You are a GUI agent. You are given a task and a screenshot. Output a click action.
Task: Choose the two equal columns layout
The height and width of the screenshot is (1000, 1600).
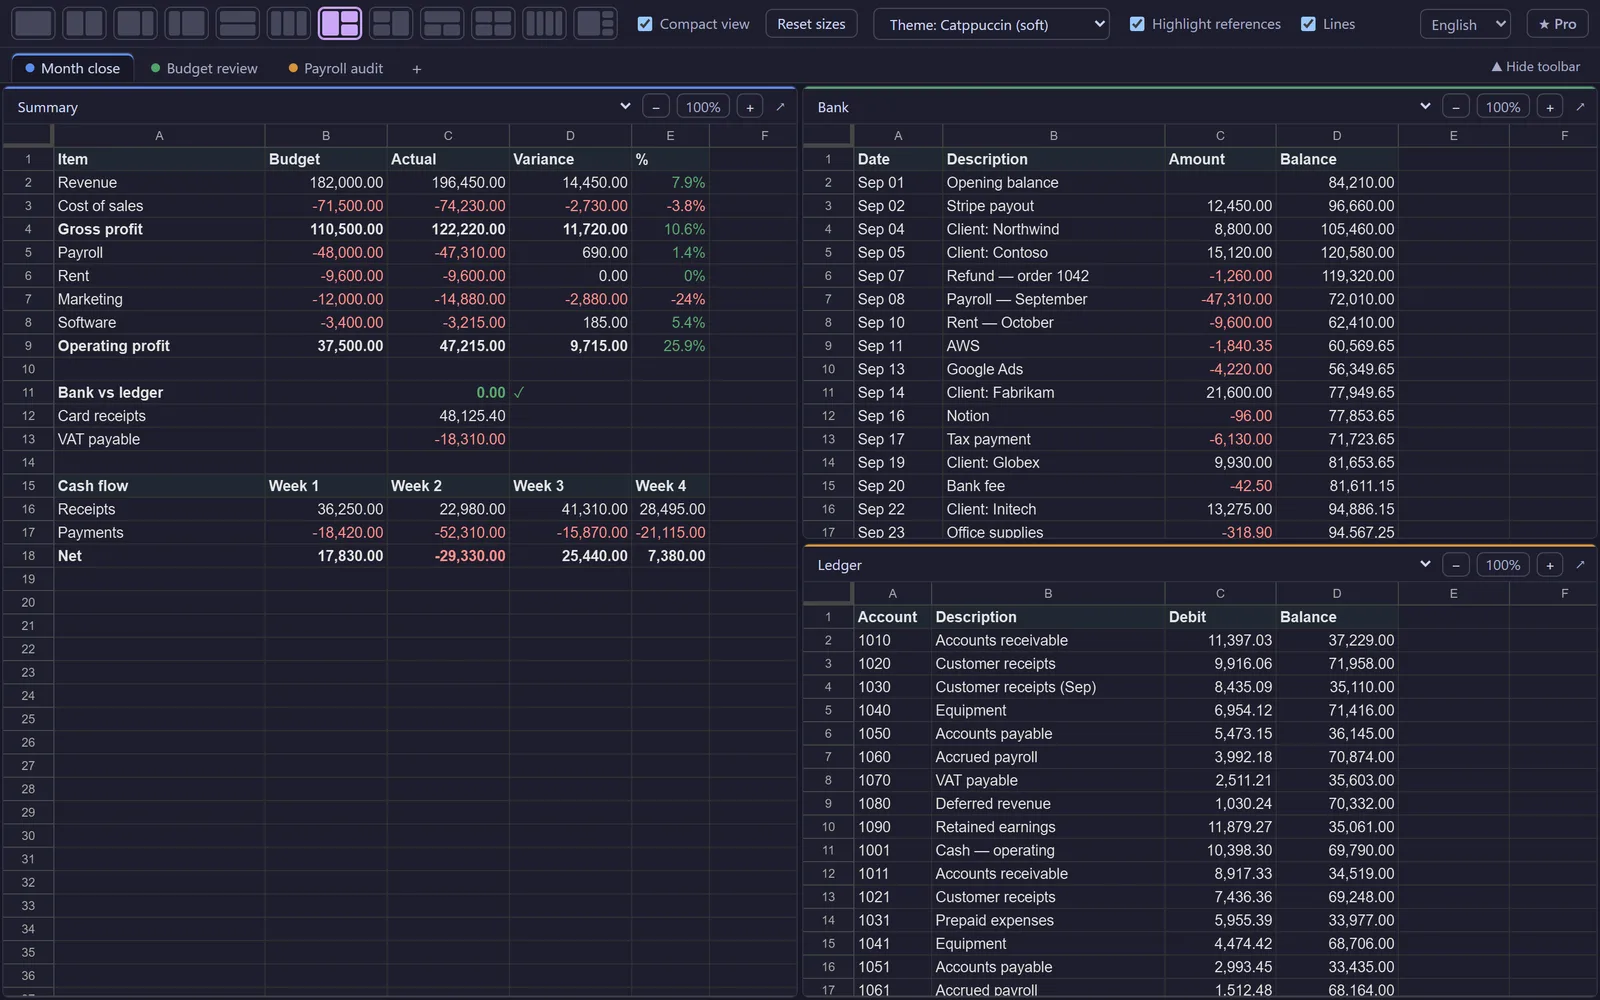[x=85, y=23]
